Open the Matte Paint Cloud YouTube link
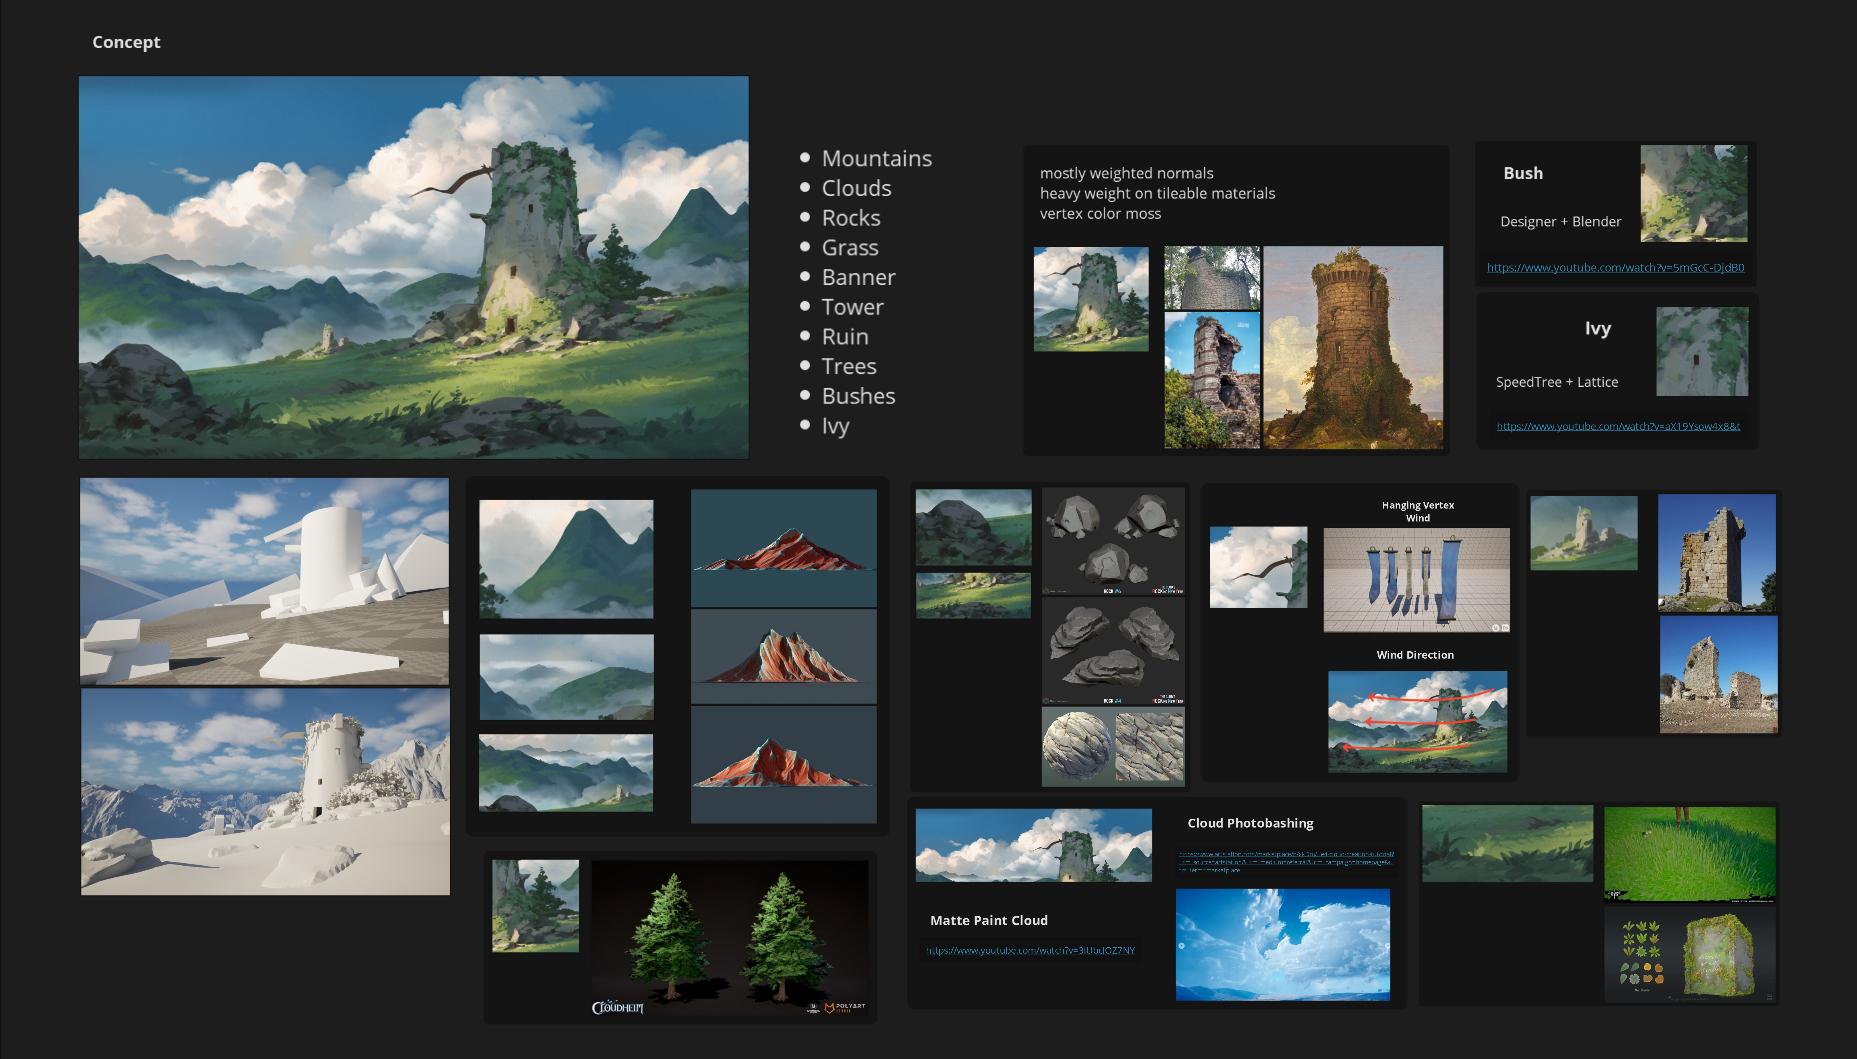Viewport: 1857px width, 1059px height. click(1030, 950)
